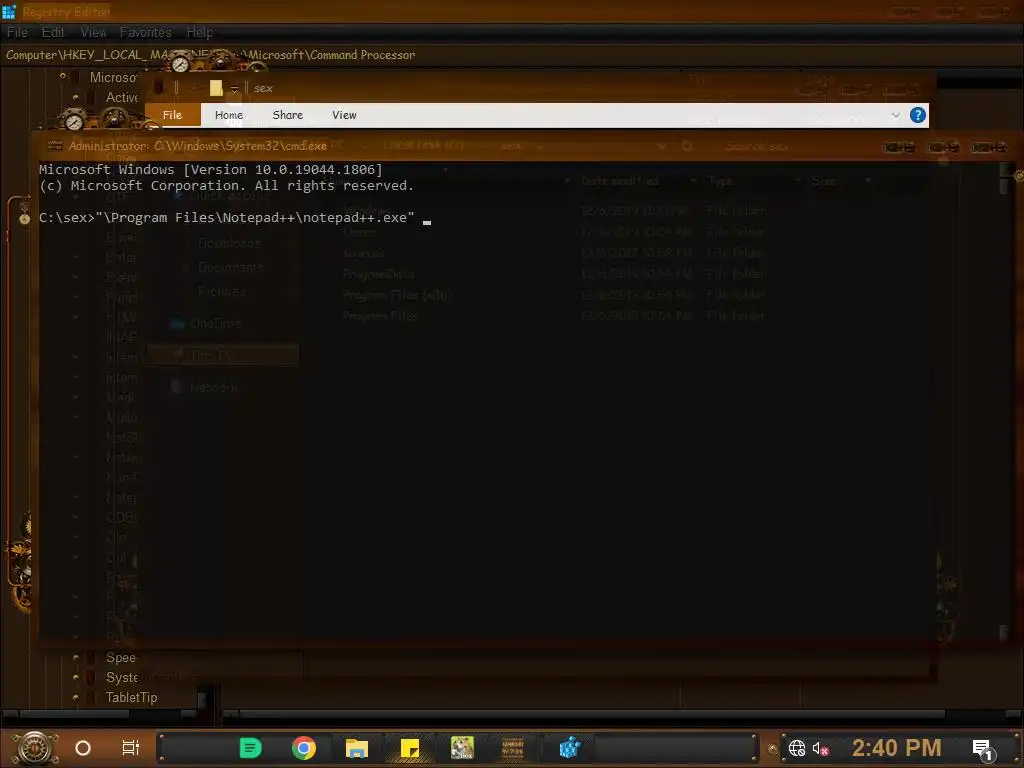Launch Google Chrome from the taskbar
Viewport: 1024px width, 768px height.
(304, 748)
